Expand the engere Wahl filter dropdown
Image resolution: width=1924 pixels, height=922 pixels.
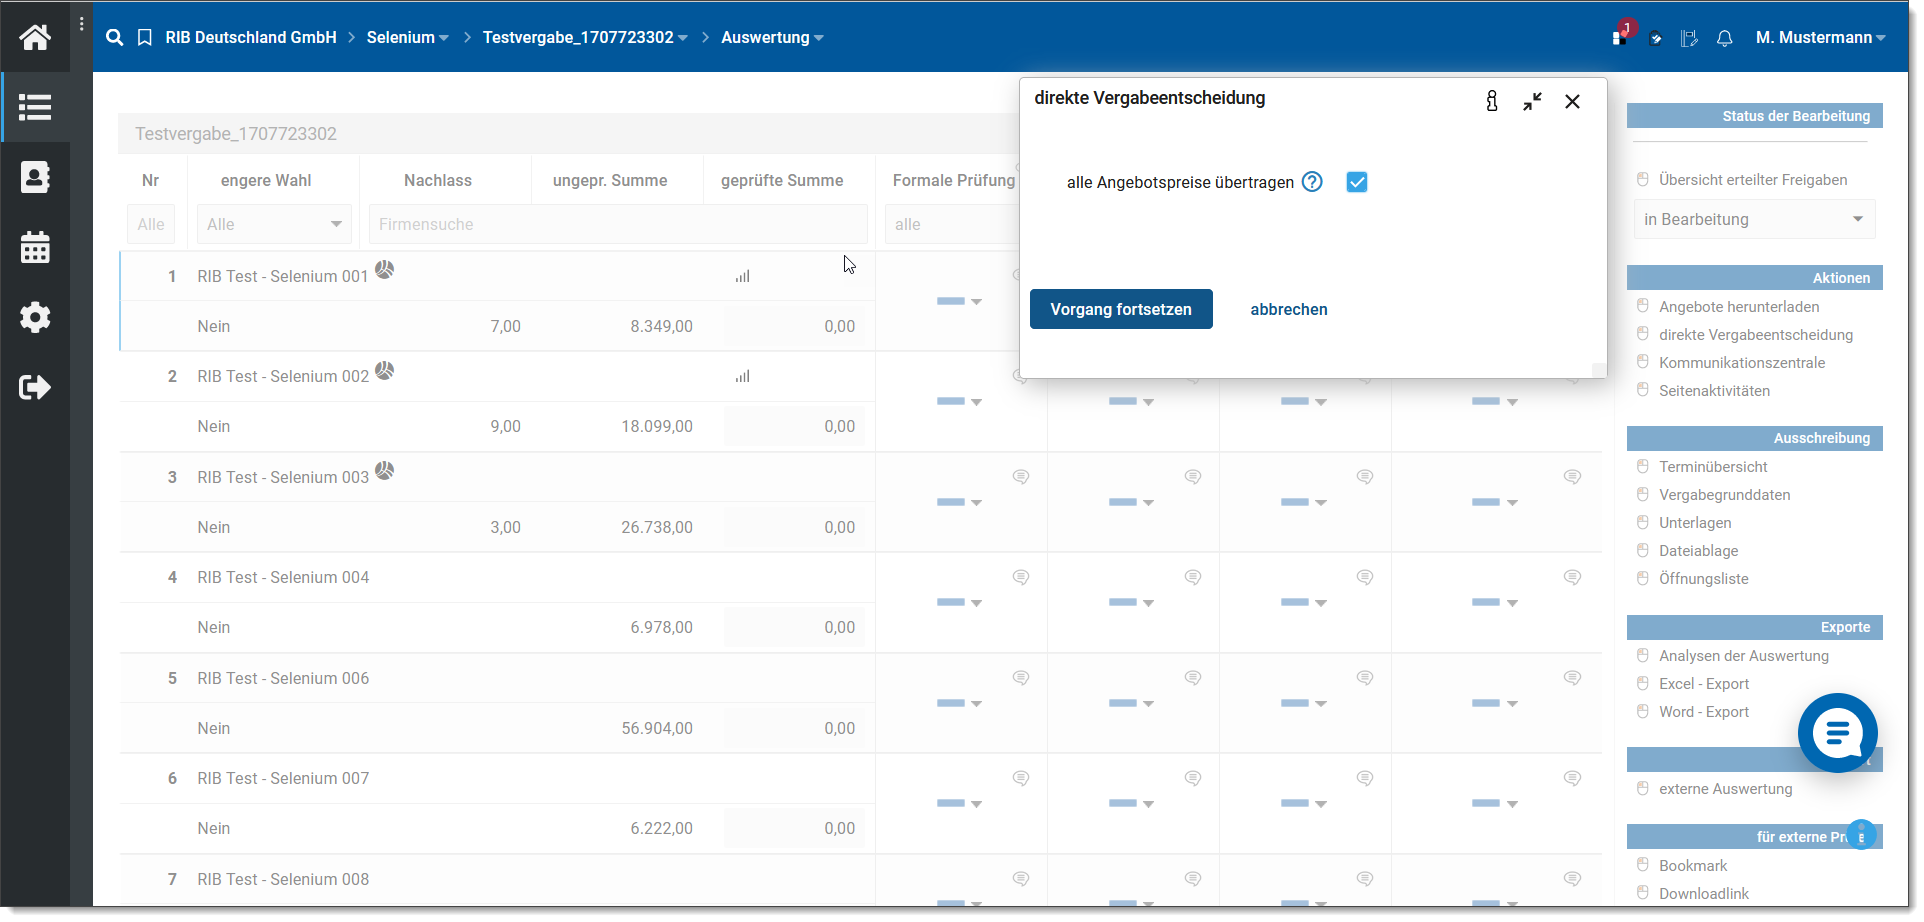(274, 224)
